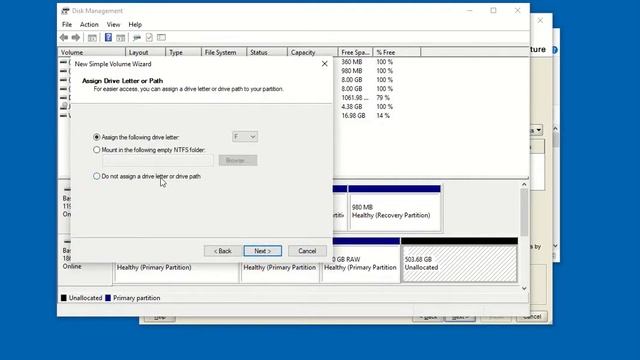Image resolution: width=640 pixels, height=360 pixels.
Task: Click the checkmark list toolbar icon
Action: click(149, 38)
